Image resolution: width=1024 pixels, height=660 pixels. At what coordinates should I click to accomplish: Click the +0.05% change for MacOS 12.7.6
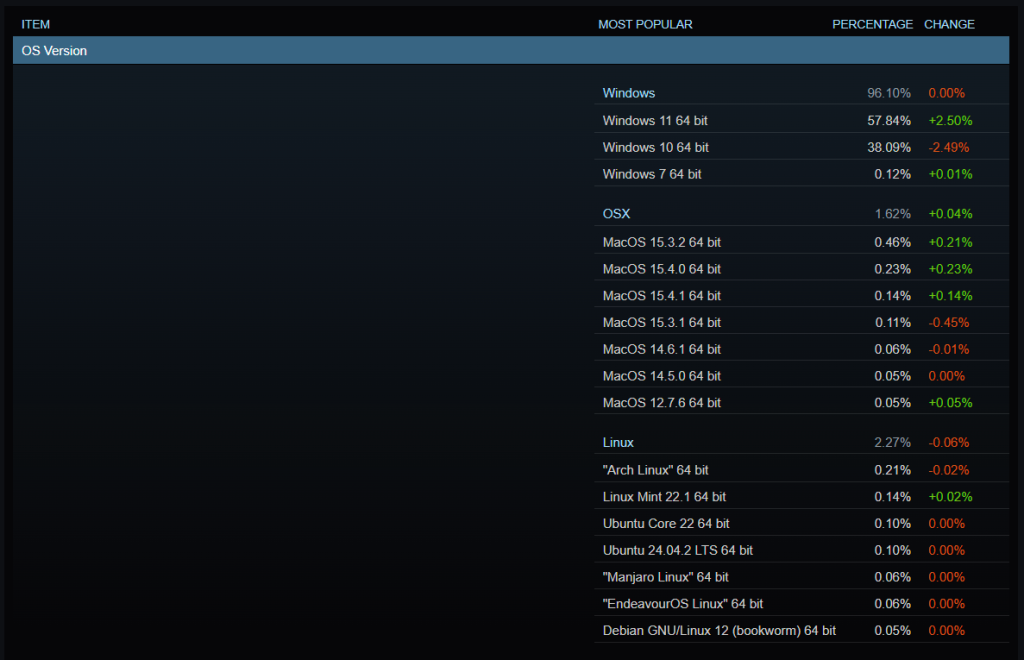950,402
